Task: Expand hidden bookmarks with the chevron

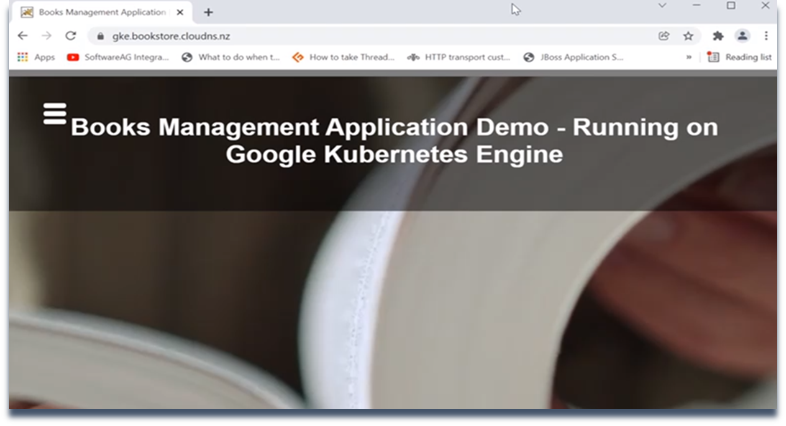Action: [x=689, y=57]
